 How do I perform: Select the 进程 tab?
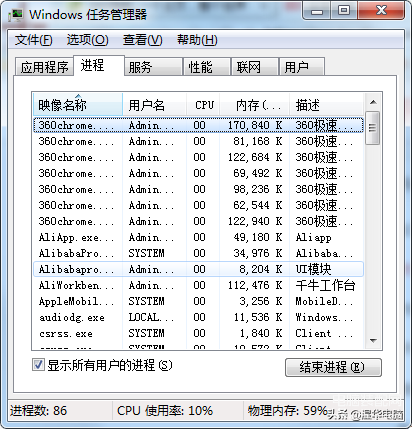(99, 65)
